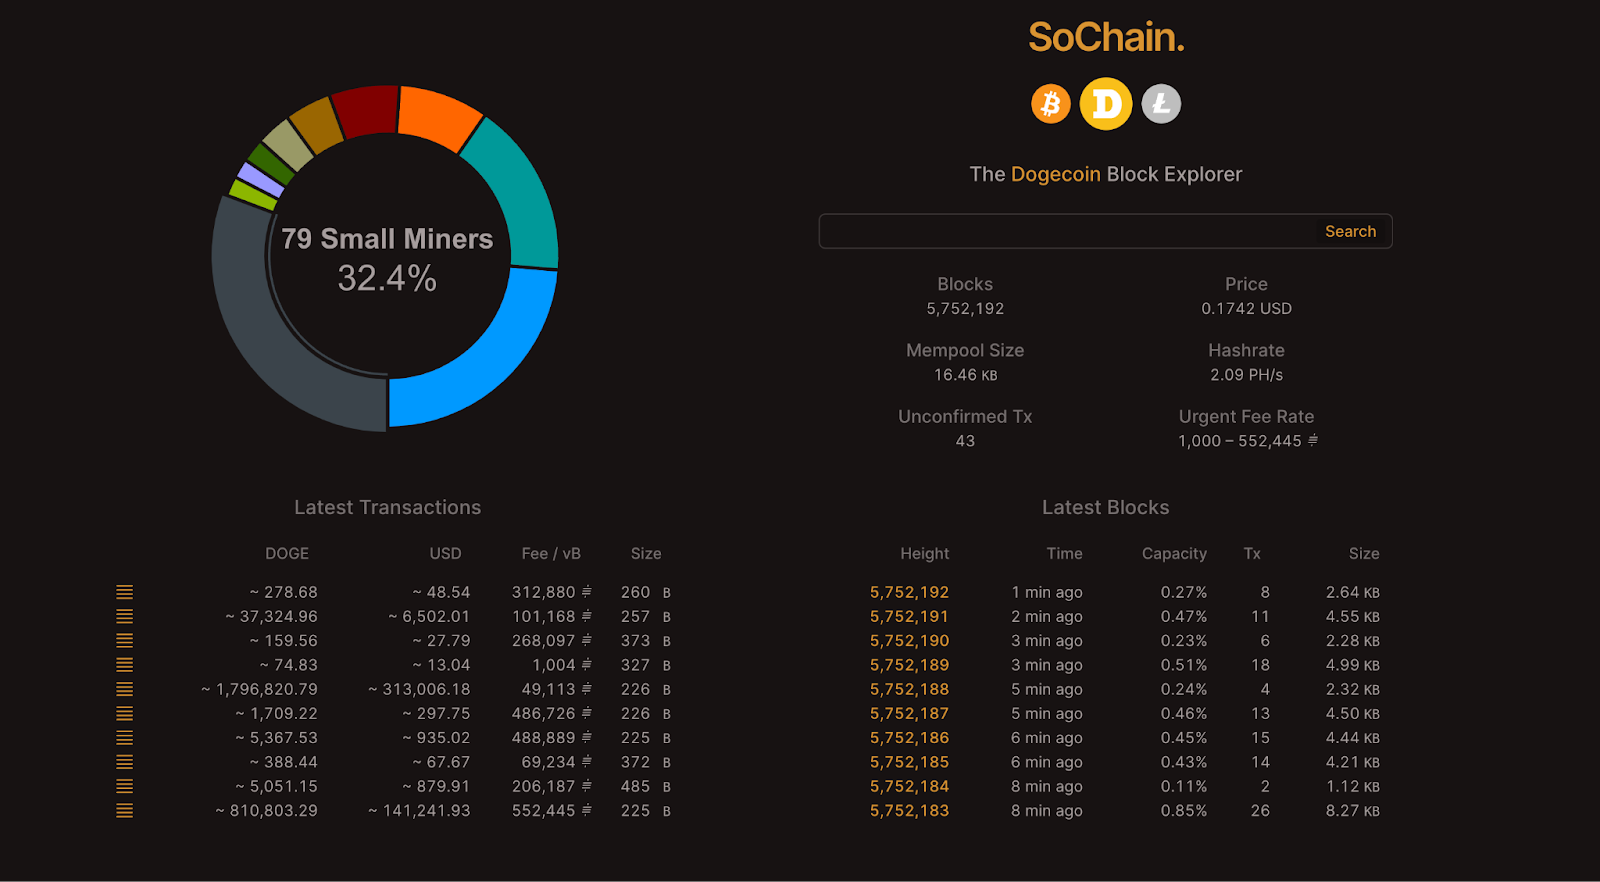This screenshot has width=1600, height=882.
Task: Click the DOGE column header
Action: [287, 553]
